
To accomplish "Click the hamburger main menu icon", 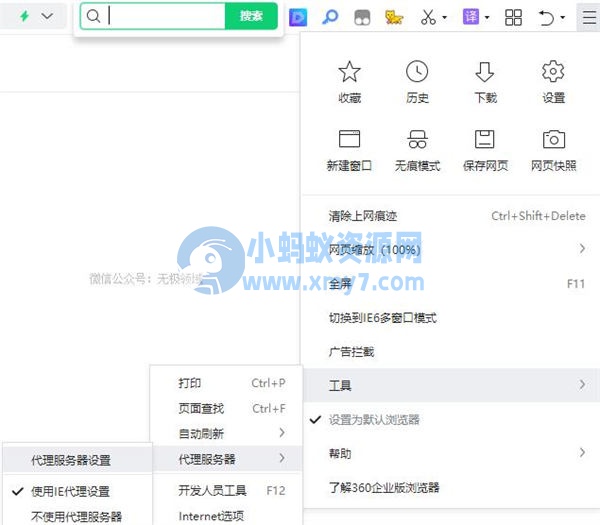I will pos(589,17).
